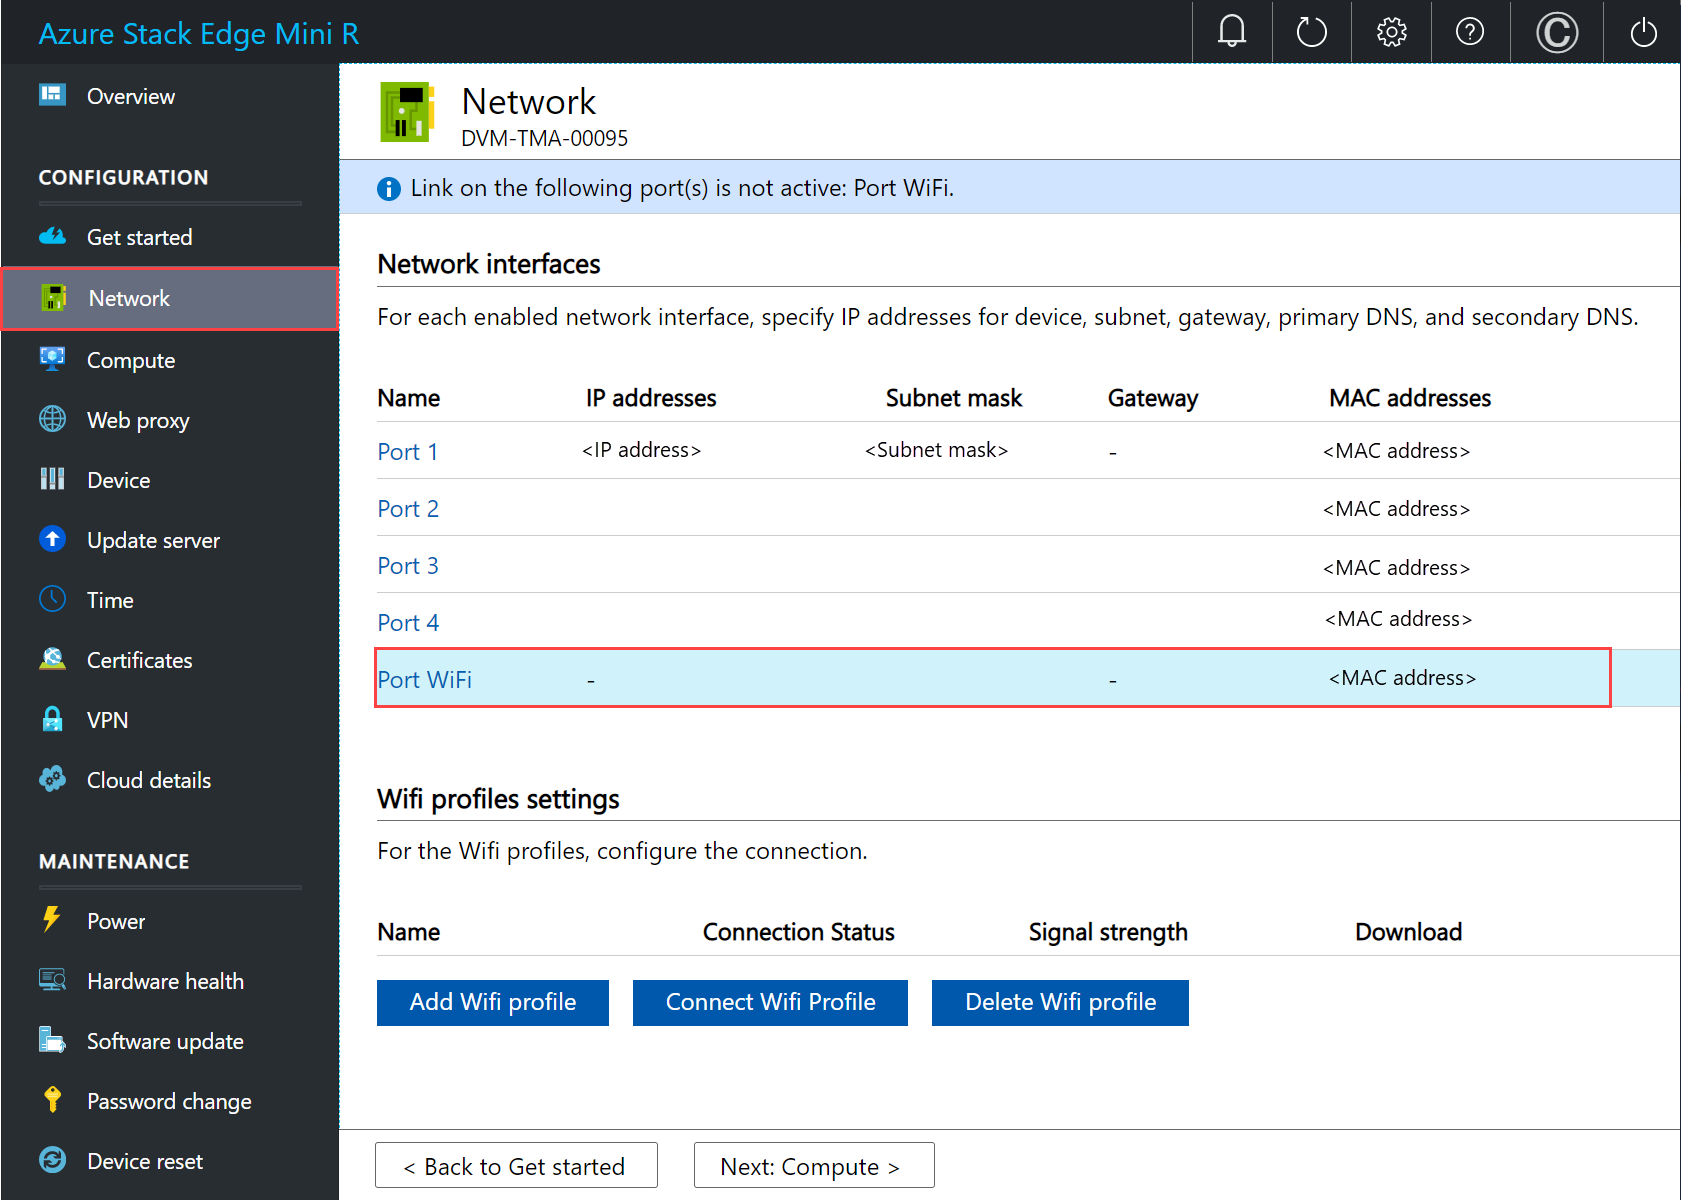This screenshot has width=1681, height=1200.
Task: Click the notification bell icon
Action: point(1231,31)
